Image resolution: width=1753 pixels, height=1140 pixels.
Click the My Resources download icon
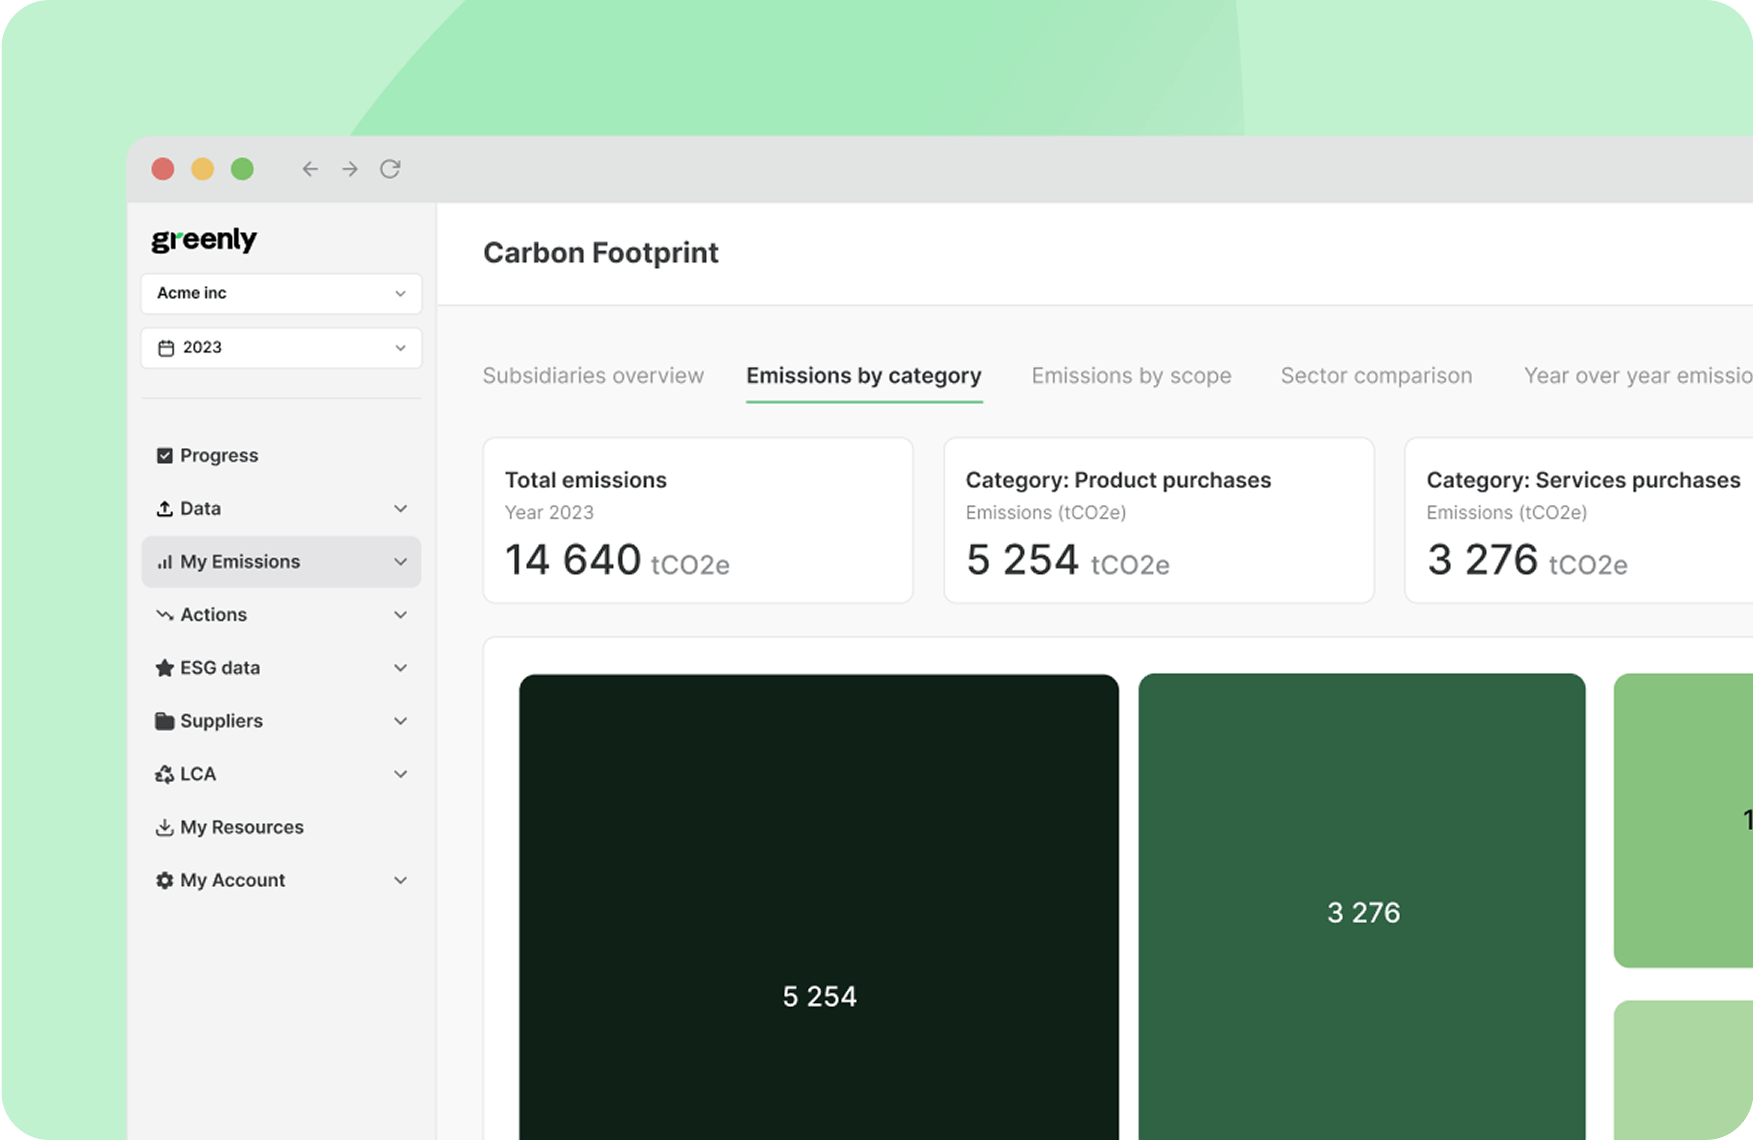click(x=165, y=827)
